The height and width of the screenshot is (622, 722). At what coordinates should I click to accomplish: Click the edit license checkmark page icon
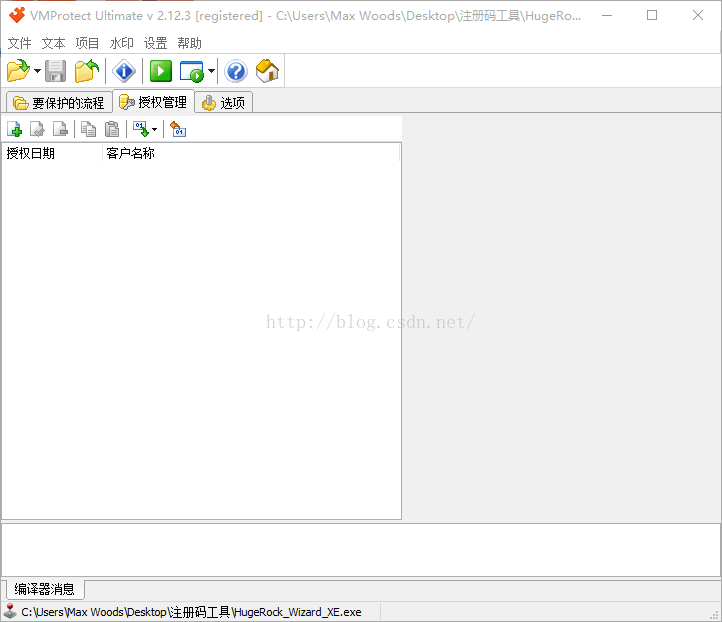click(37, 129)
